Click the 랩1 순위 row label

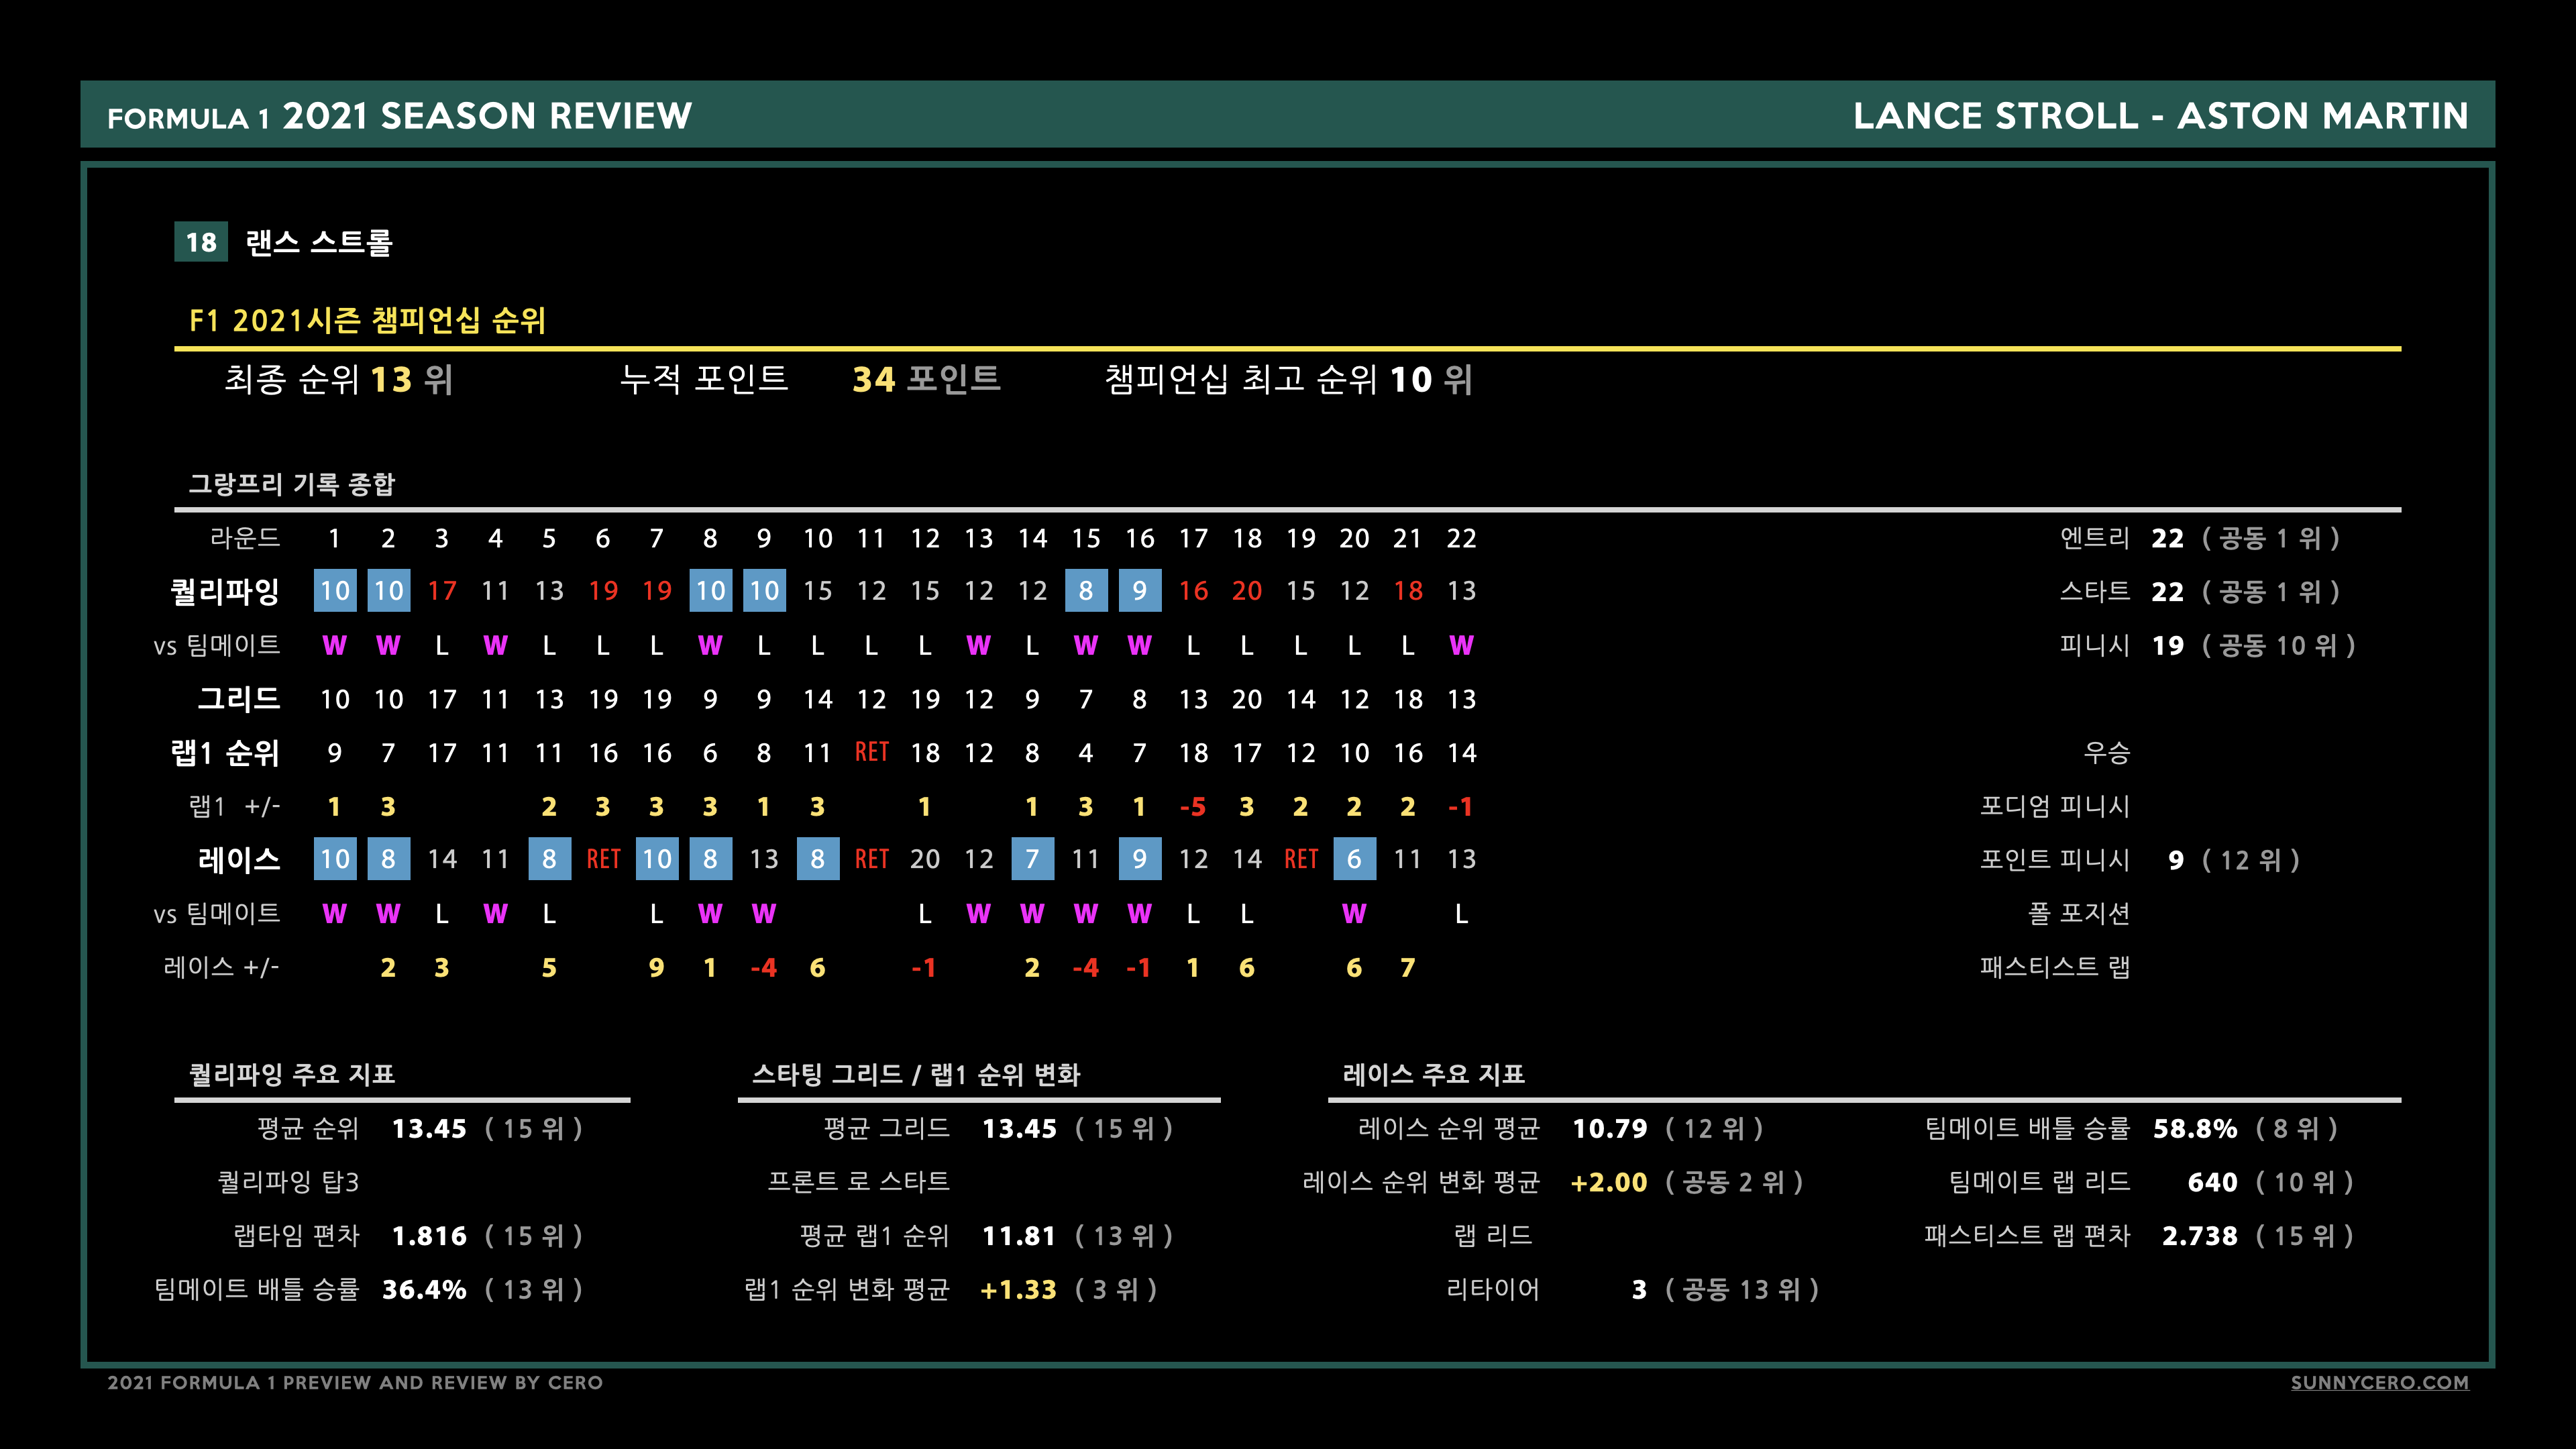click(x=225, y=752)
